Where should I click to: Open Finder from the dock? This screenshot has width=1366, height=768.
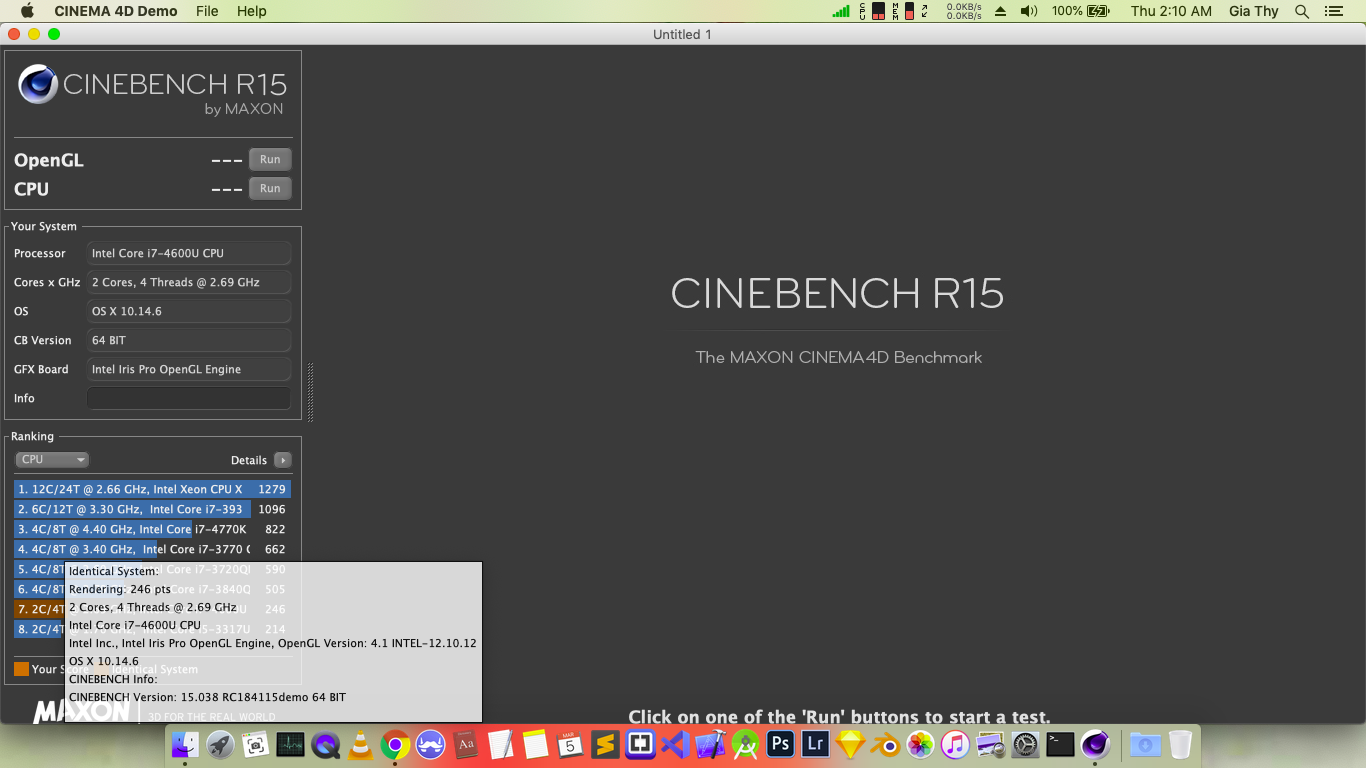(x=185, y=744)
